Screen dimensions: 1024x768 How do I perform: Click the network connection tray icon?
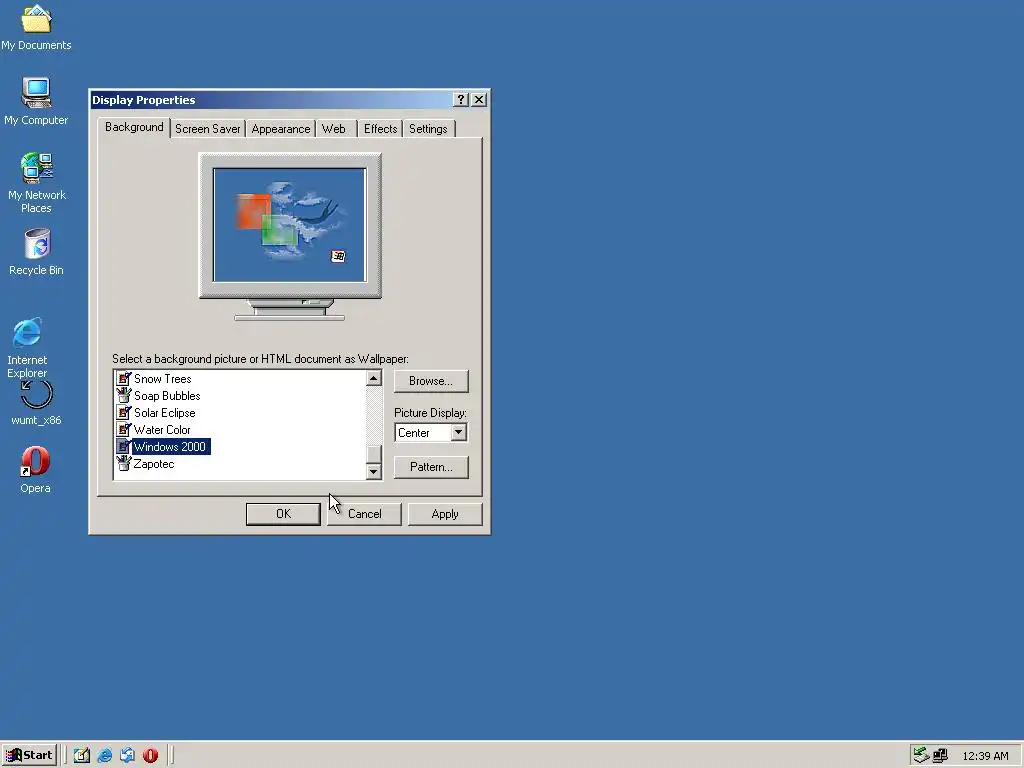[x=940, y=755]
